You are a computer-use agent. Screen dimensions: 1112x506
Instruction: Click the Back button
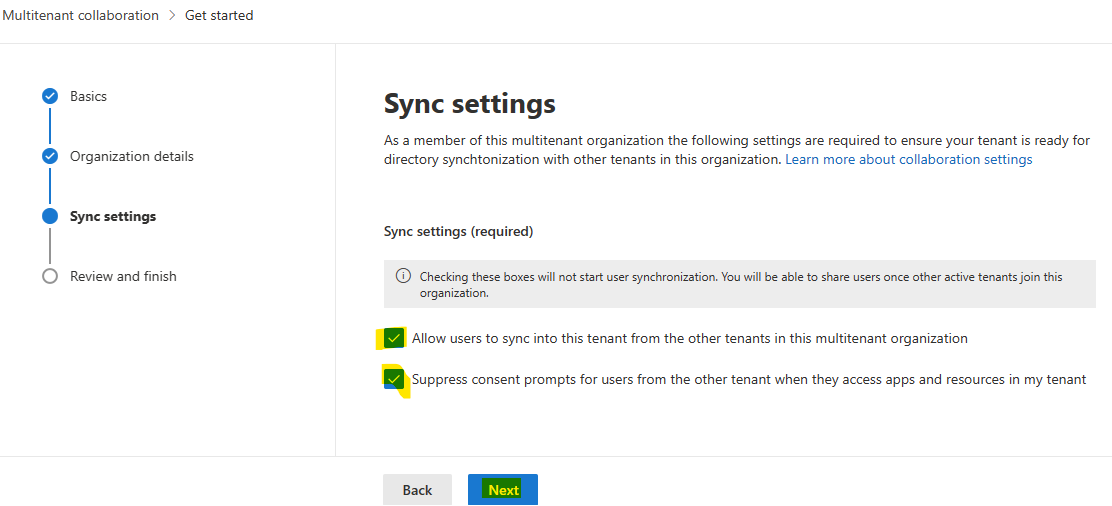(417, 490)
